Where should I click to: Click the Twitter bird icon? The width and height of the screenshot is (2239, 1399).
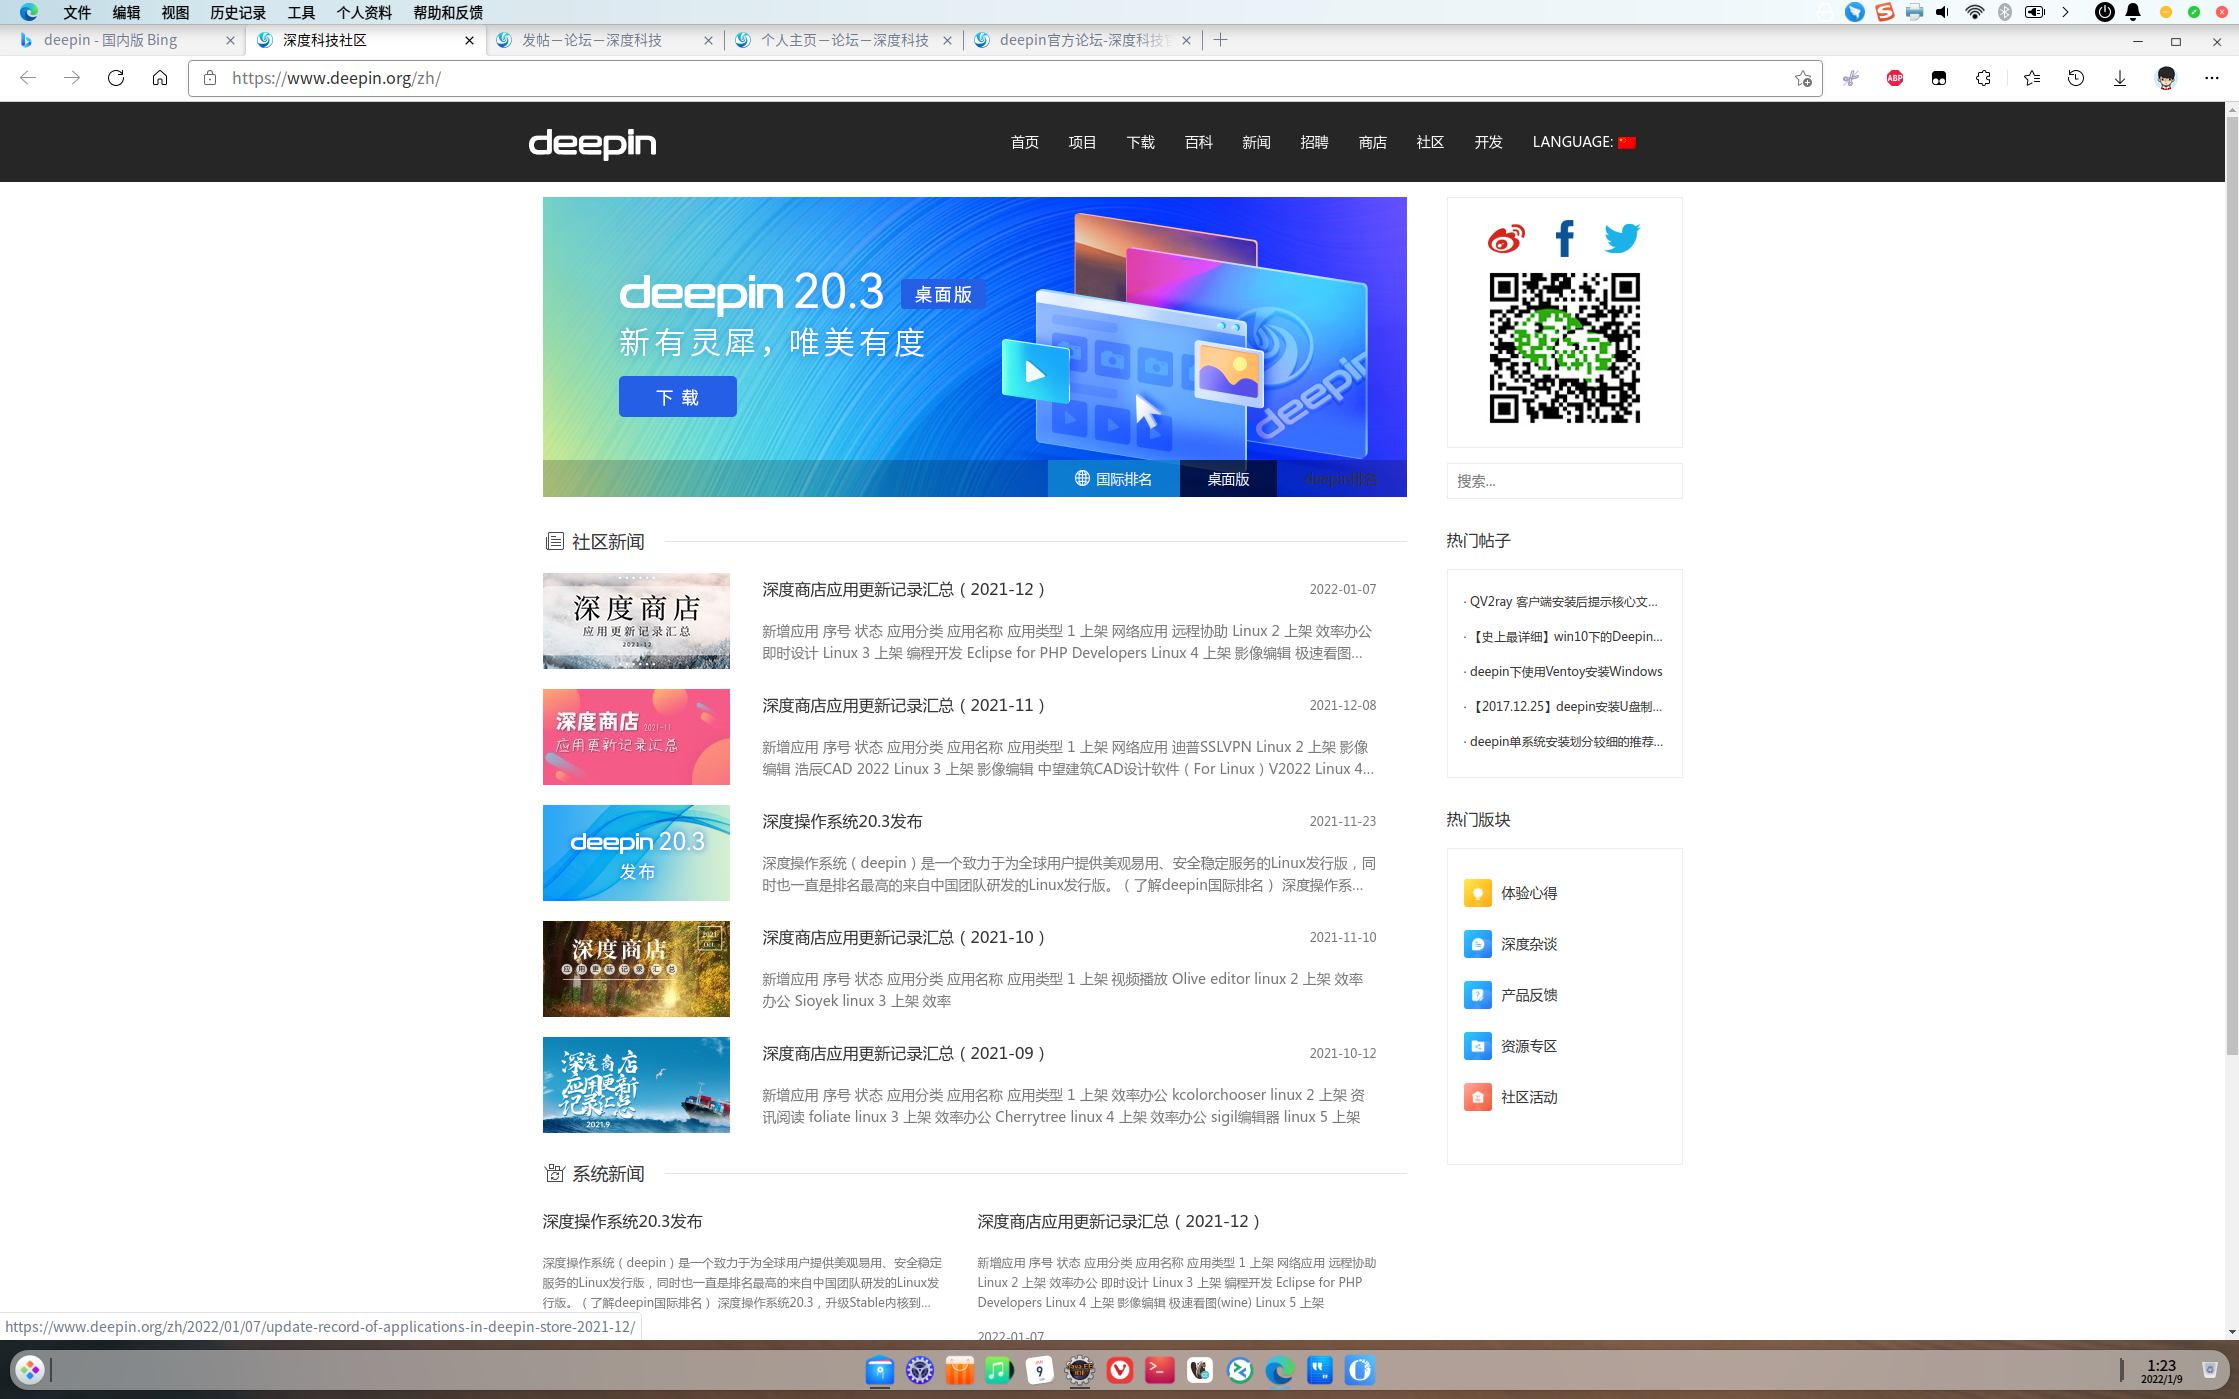[x=1621, y=239]
